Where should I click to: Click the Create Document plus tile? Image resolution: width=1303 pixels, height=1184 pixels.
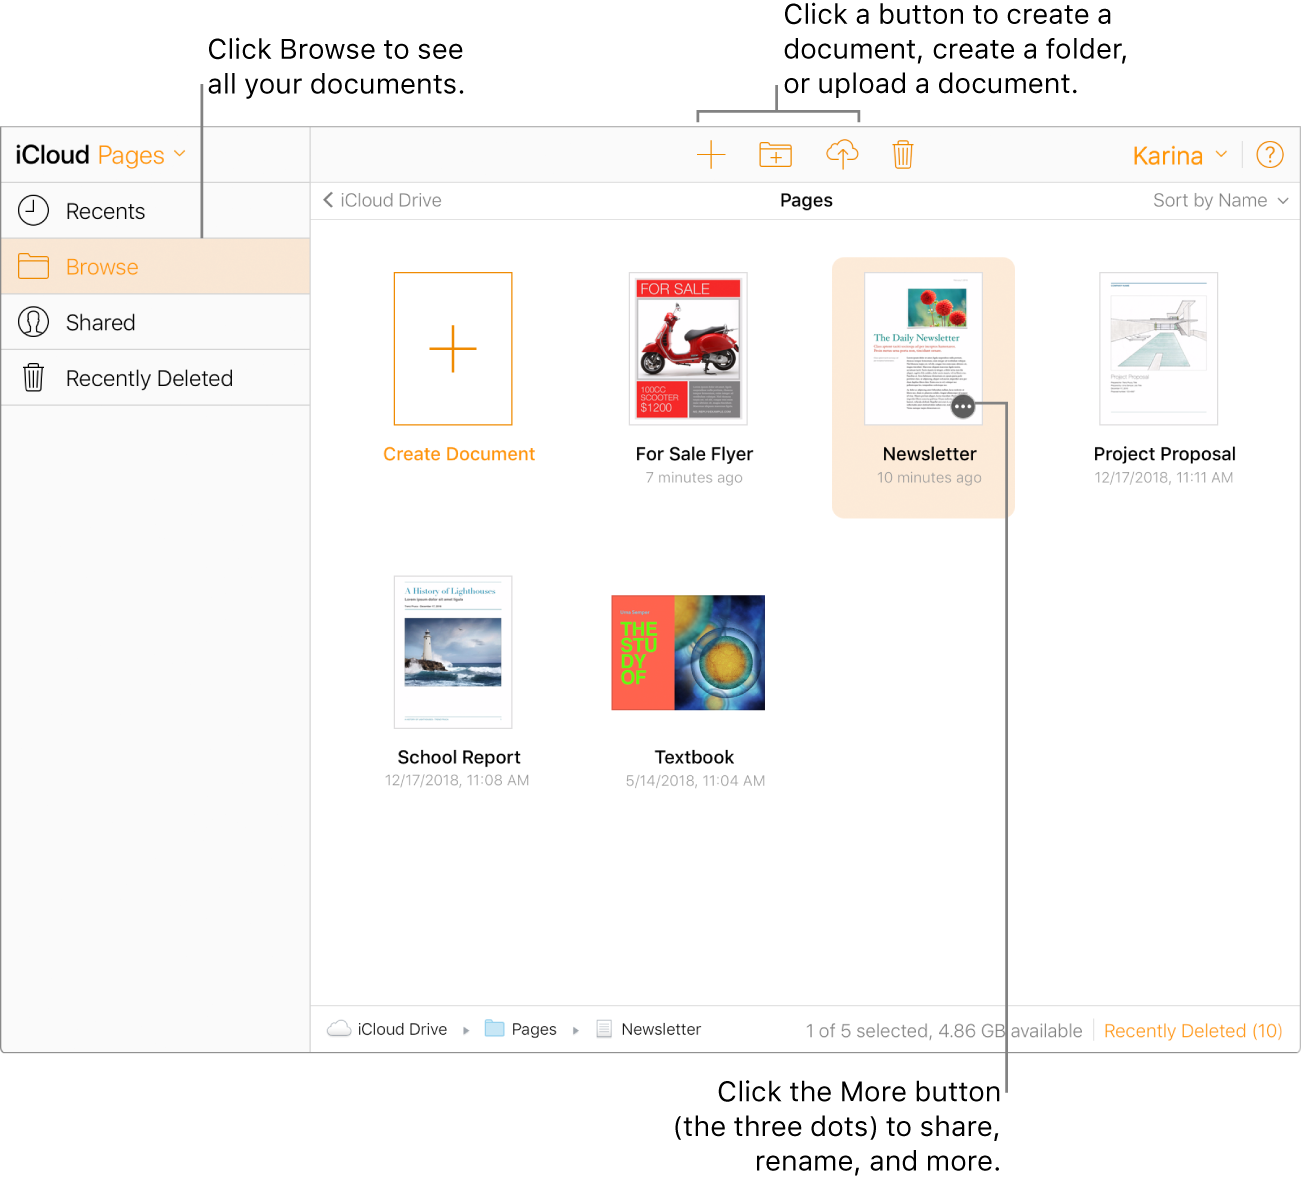[x=453, y=349]
